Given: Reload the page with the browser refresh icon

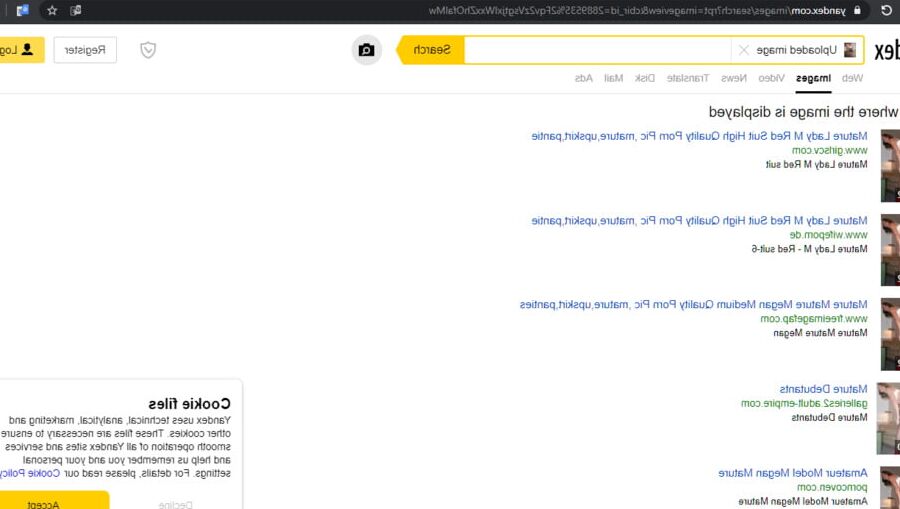Looking at the screenshot, I should (886, 10).
